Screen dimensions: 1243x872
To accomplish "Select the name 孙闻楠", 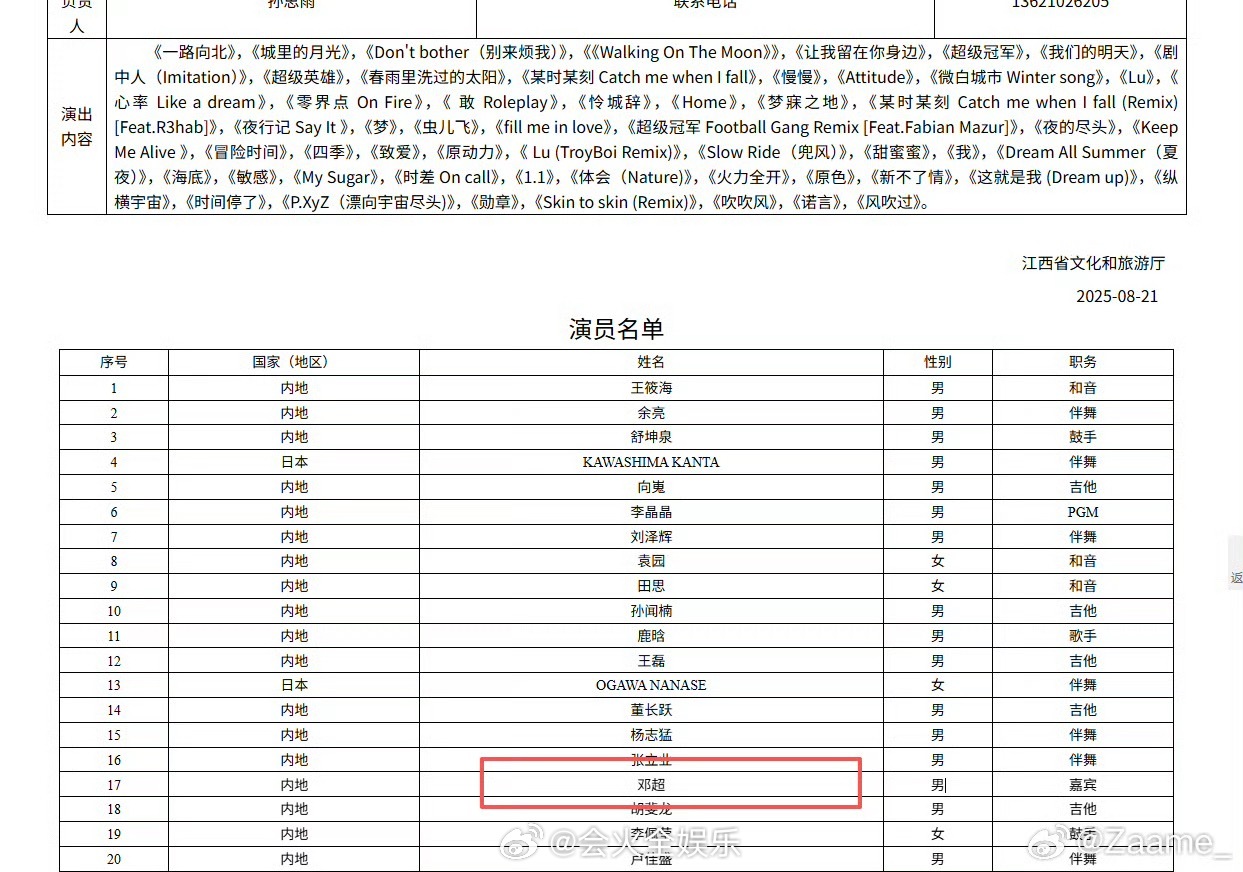I will [651, 611].
